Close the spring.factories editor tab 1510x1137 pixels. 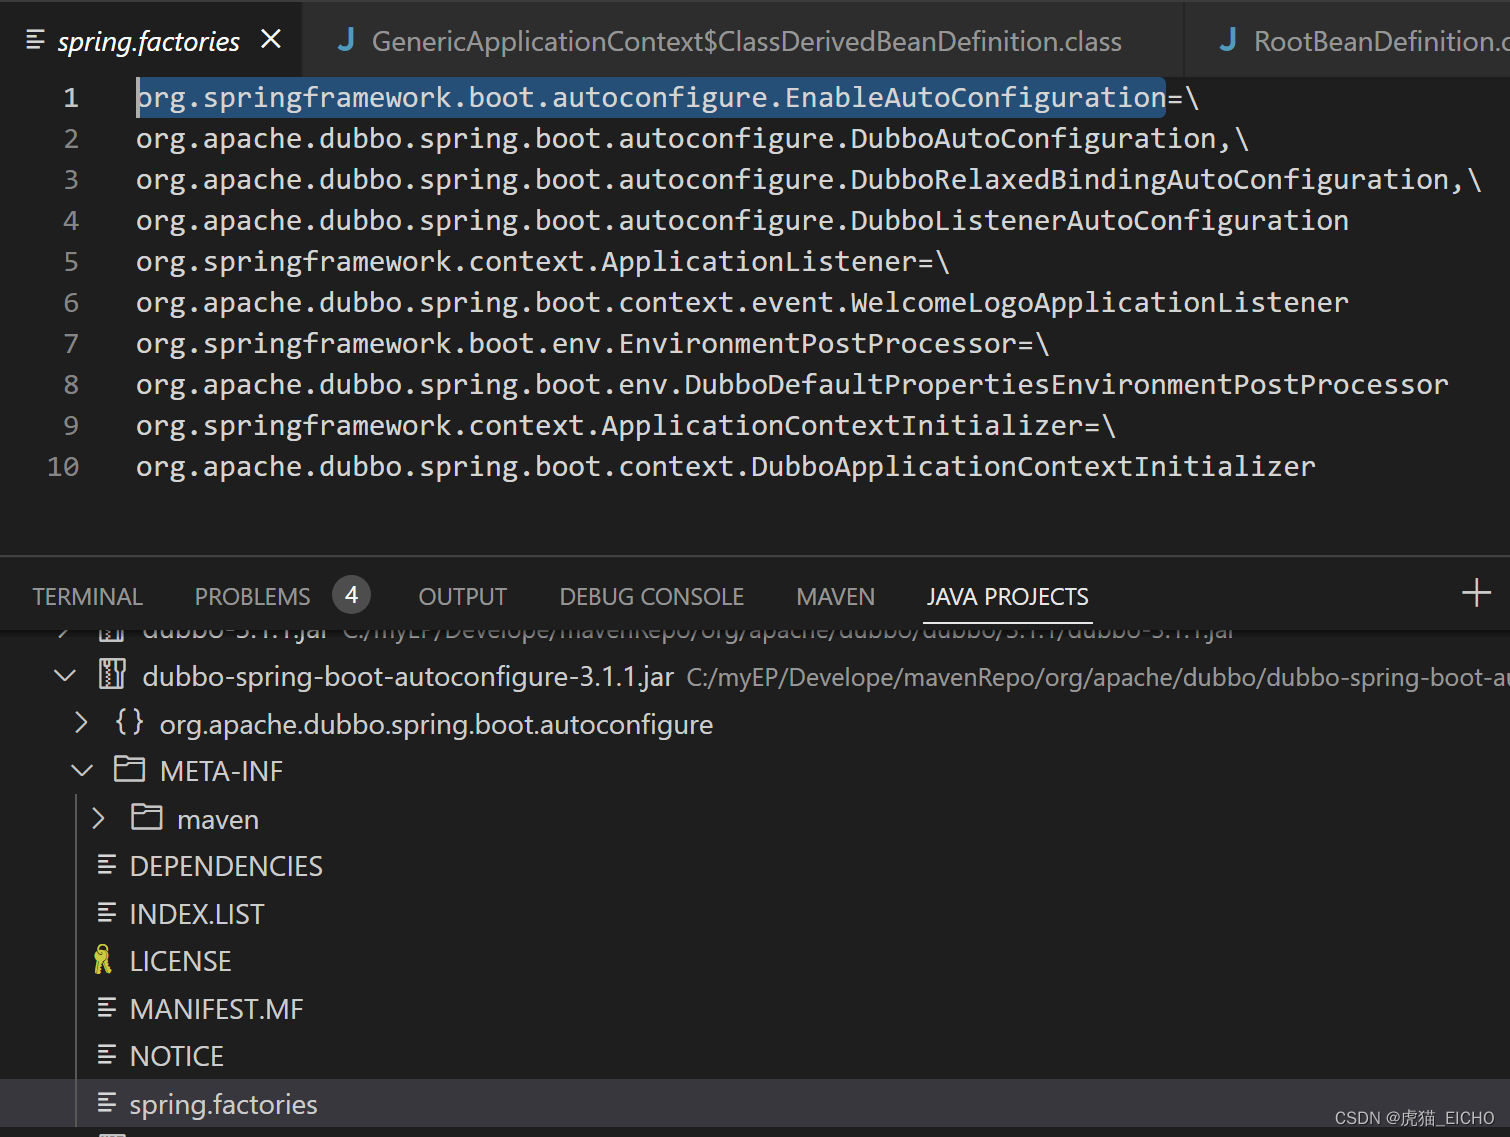pyautogui.click(x=270, y=39)
